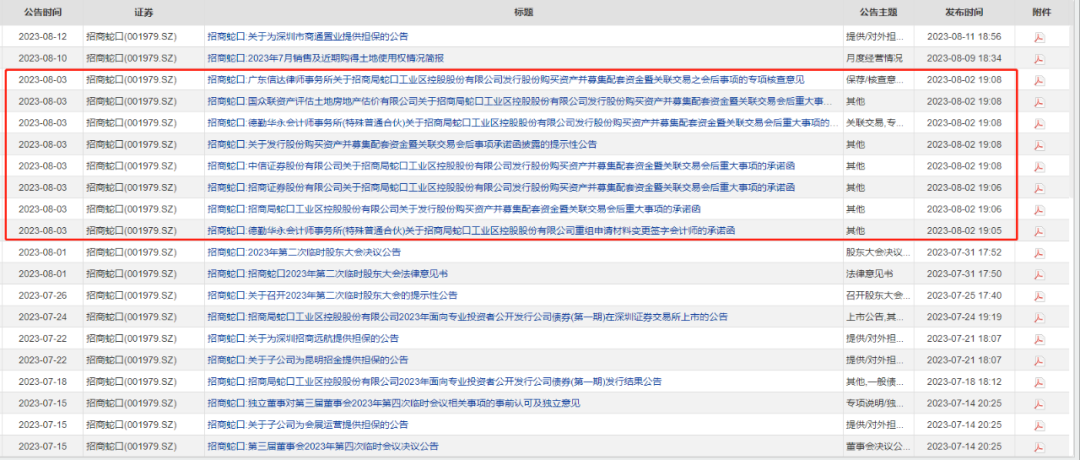
Task: Open PDF for 承诺函披露的提示性公告 row
Action: tap(1039, 145)
